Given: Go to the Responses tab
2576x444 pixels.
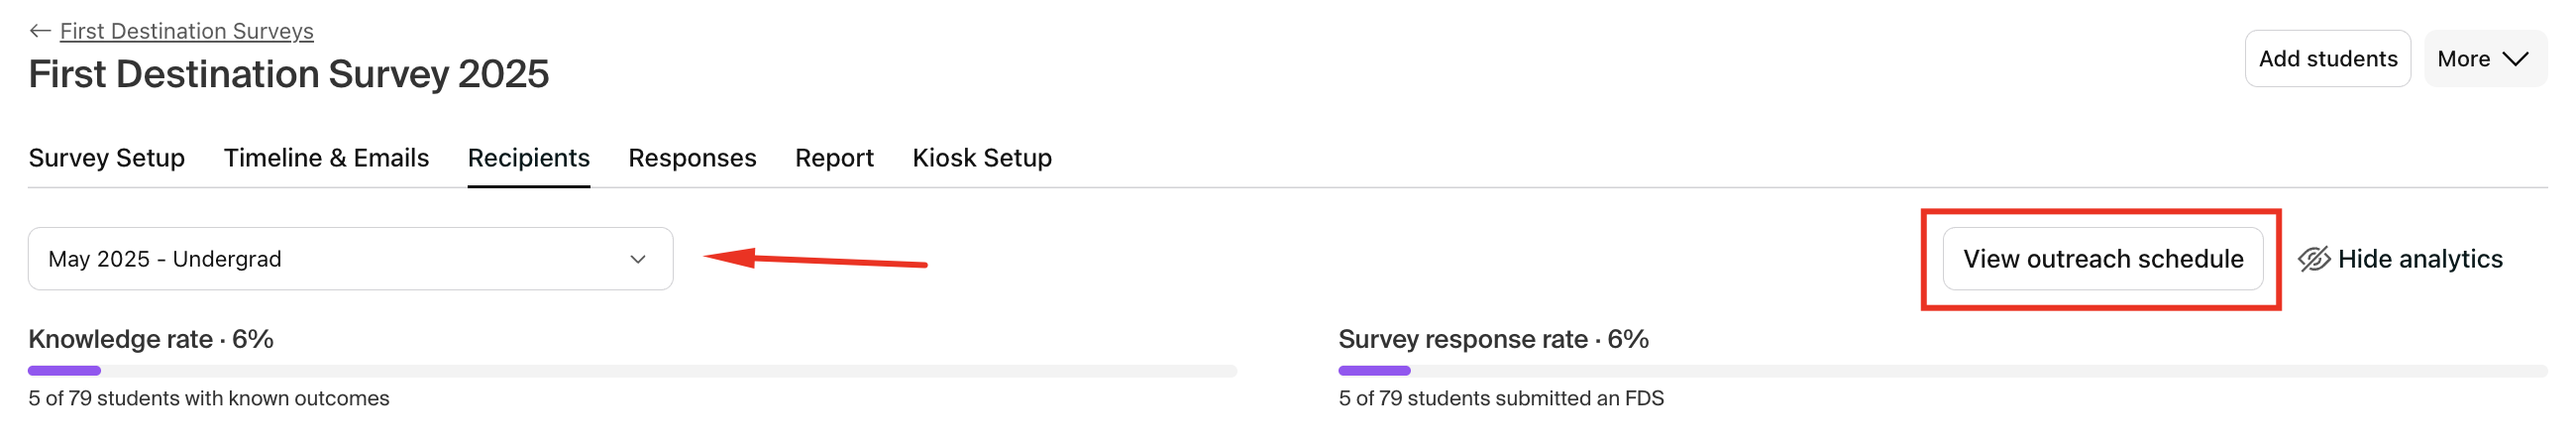Looking at the screenshot, I should click(x=692, y=158).
